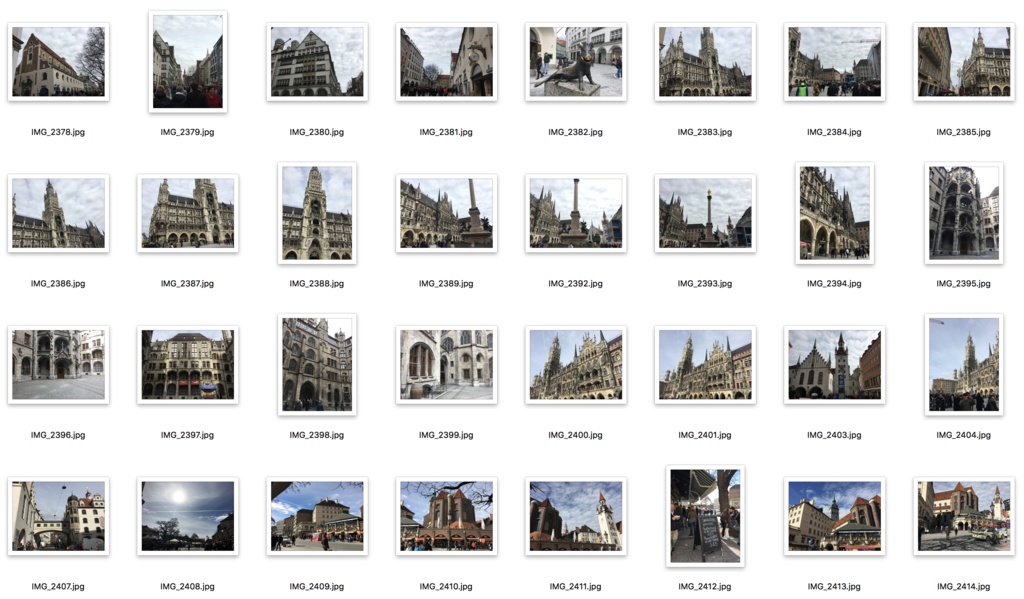Click the file name IMG_2378.jpg

coord(58,132)
